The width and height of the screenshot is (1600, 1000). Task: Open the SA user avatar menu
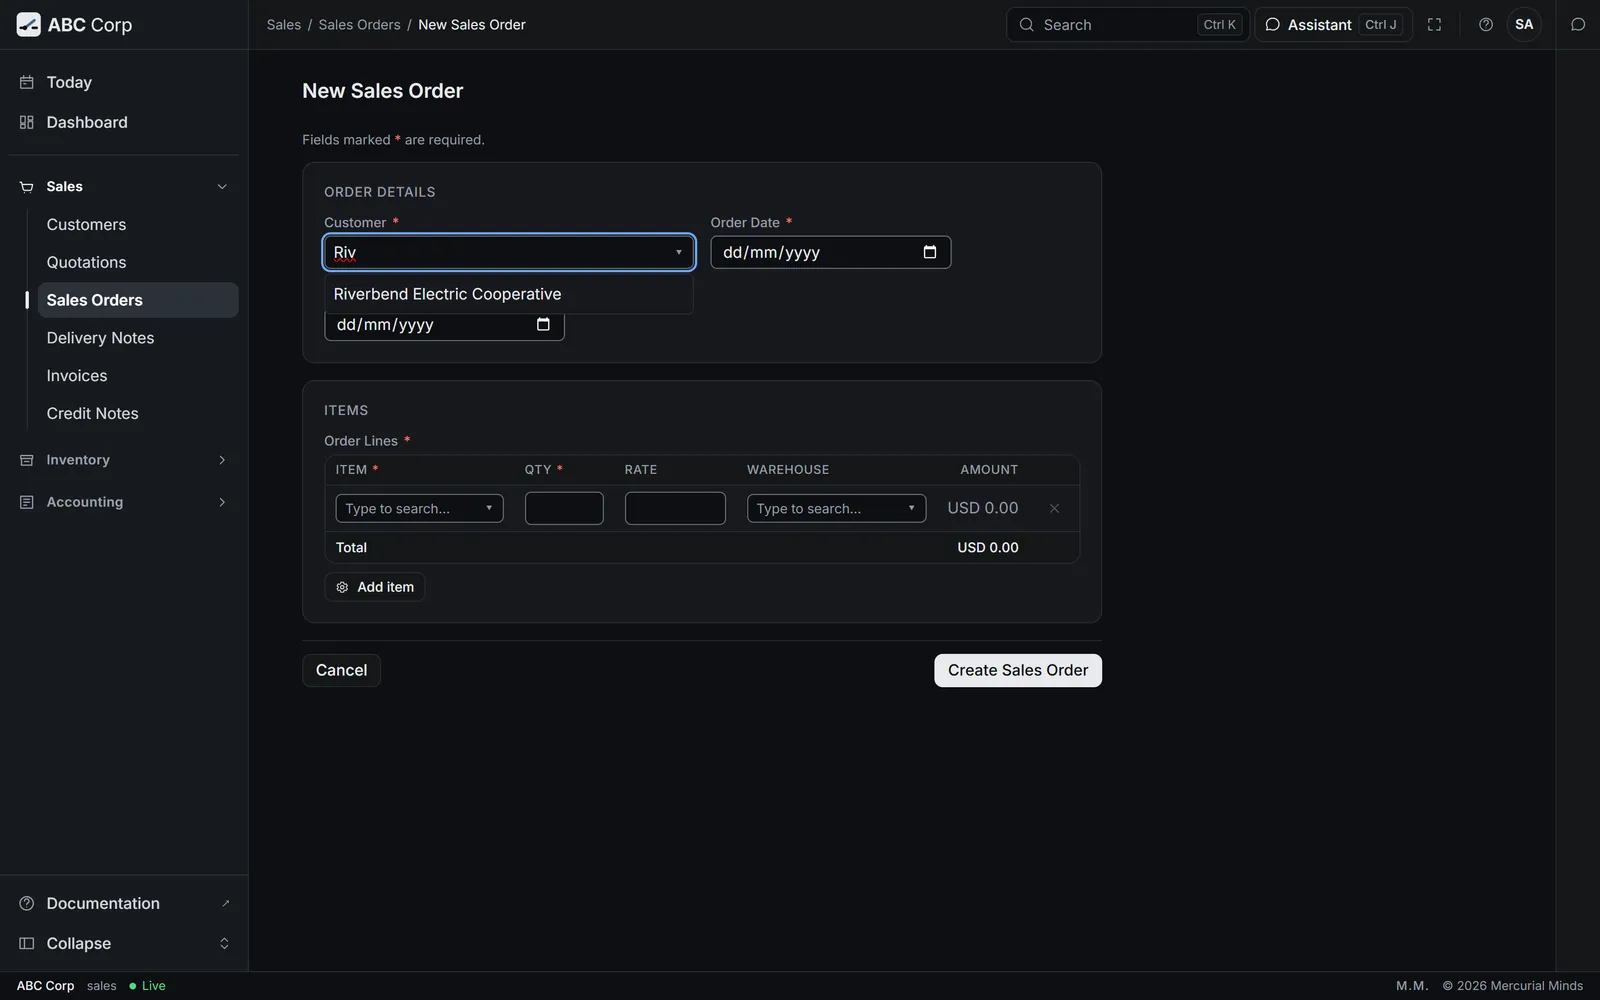click(1524, 25)
